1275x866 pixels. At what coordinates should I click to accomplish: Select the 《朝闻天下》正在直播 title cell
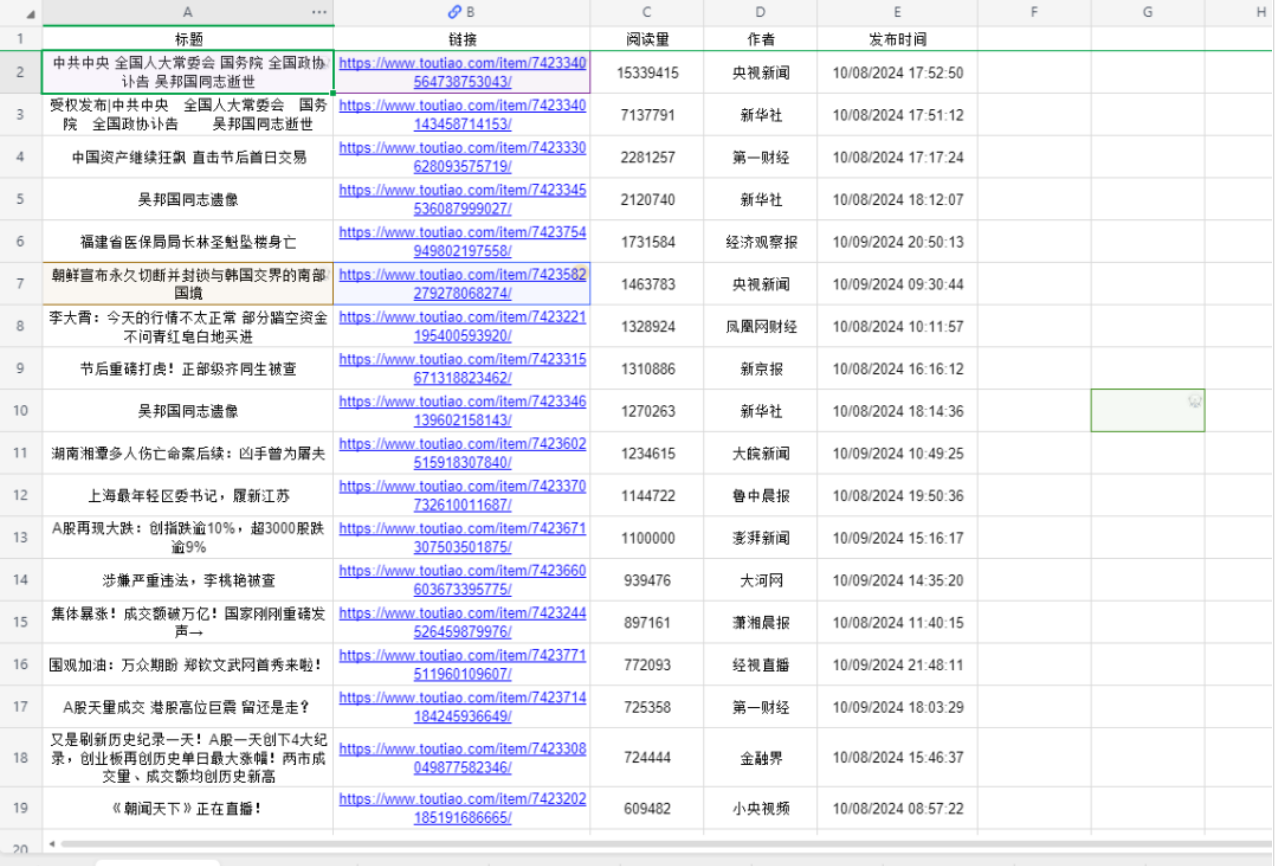(187, 808)
